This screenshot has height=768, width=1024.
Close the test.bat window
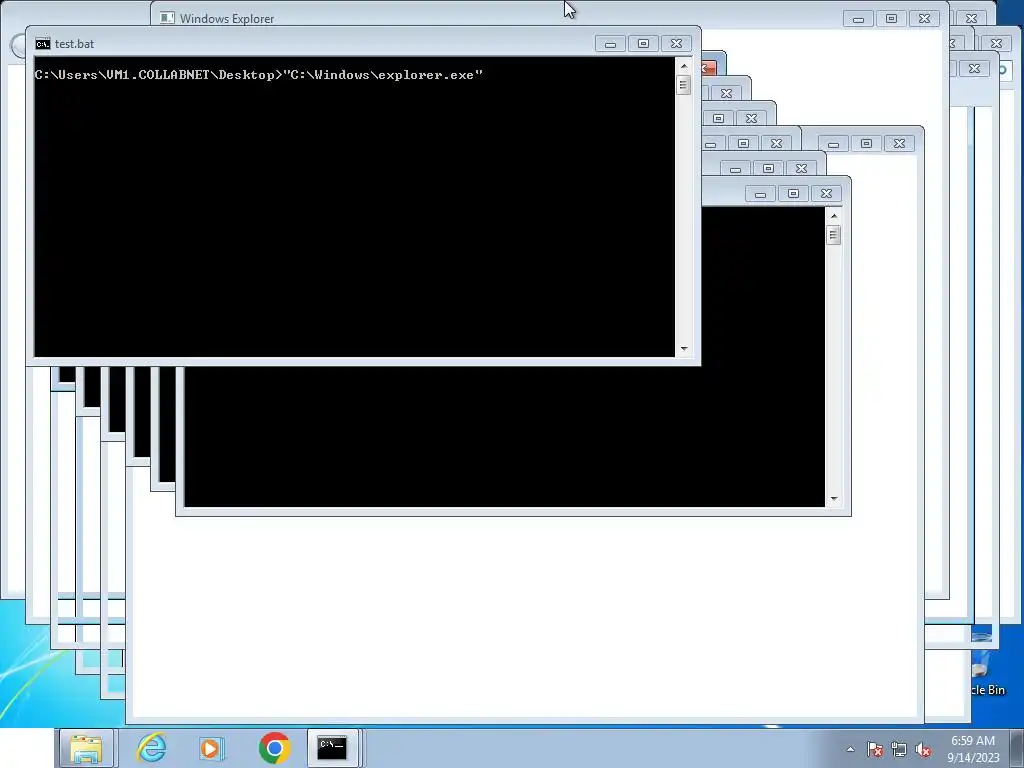tap(677, 44)
